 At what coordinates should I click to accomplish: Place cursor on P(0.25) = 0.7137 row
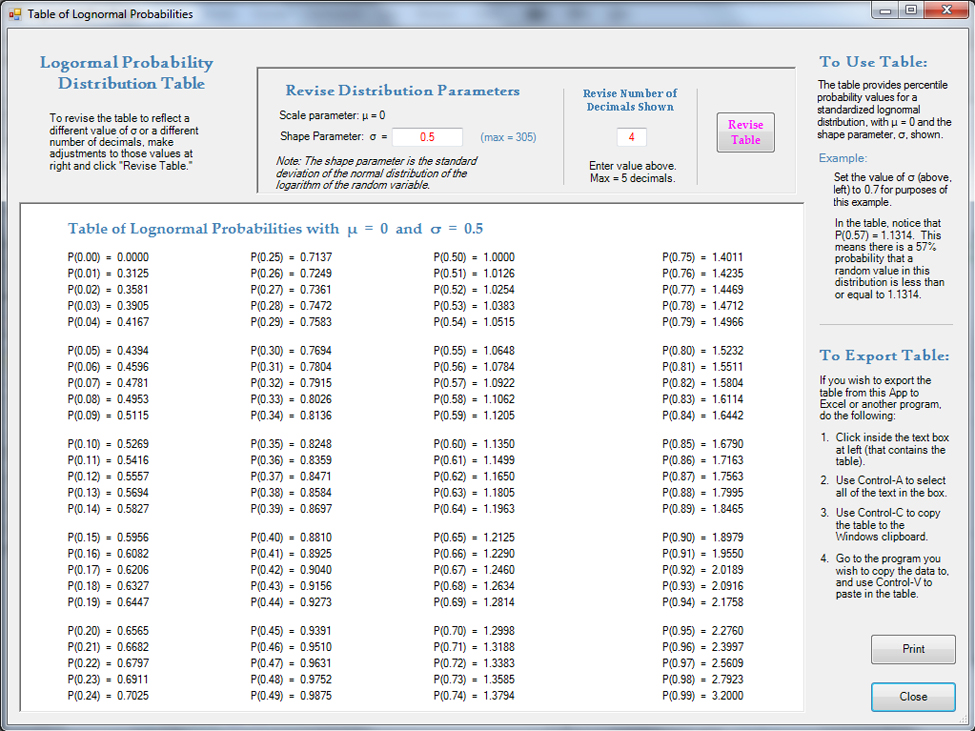coord(291,257)
